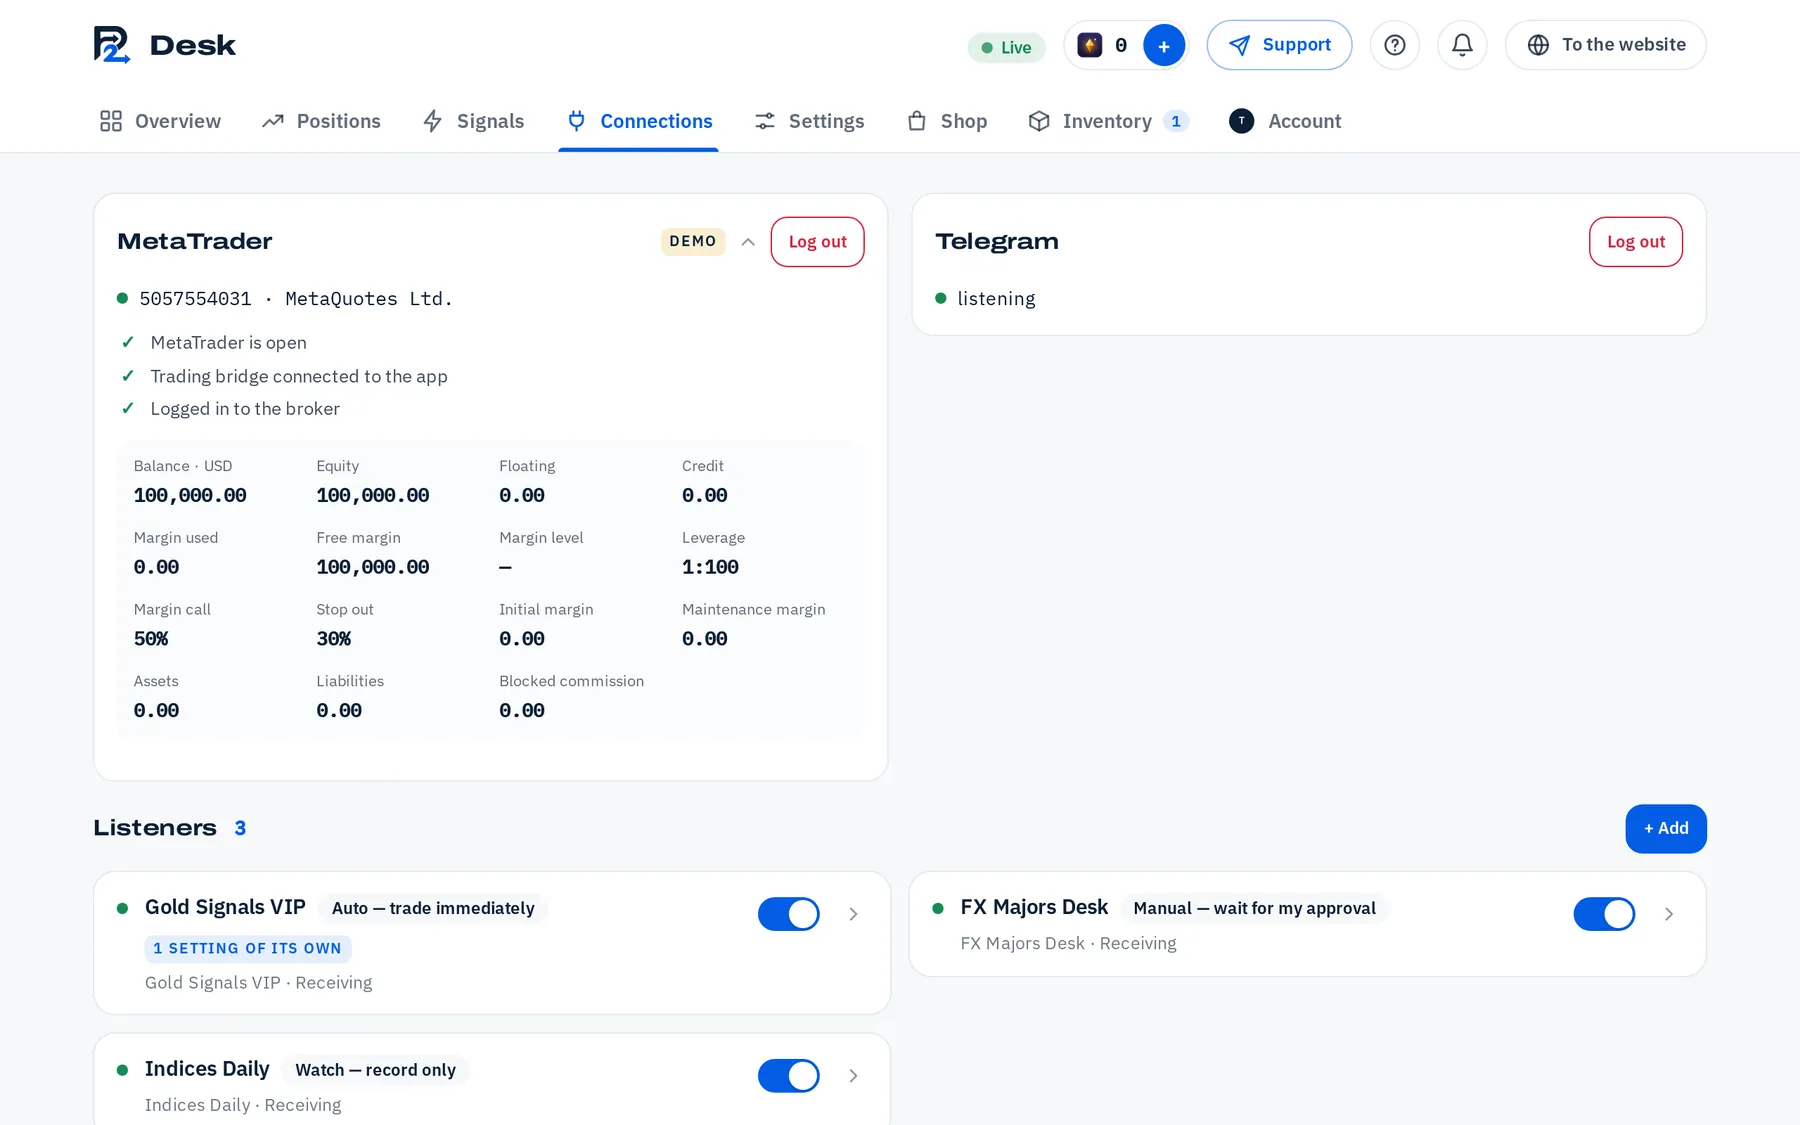Add credits with the blue plus button

(x=1164, y=45)
